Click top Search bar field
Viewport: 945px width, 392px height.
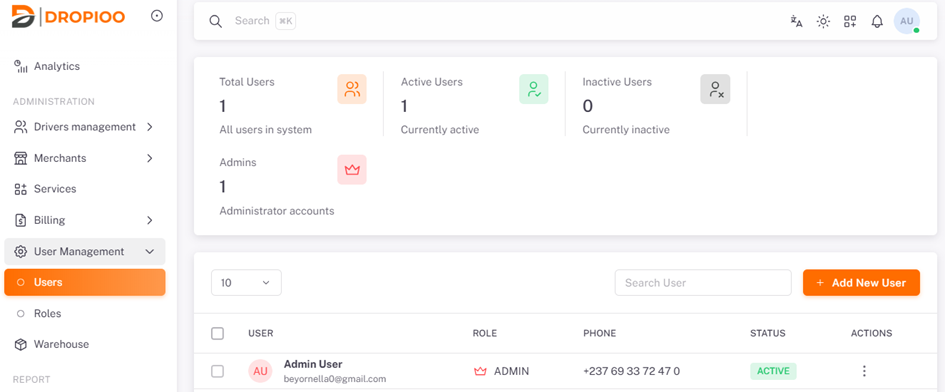coord(252,21)
